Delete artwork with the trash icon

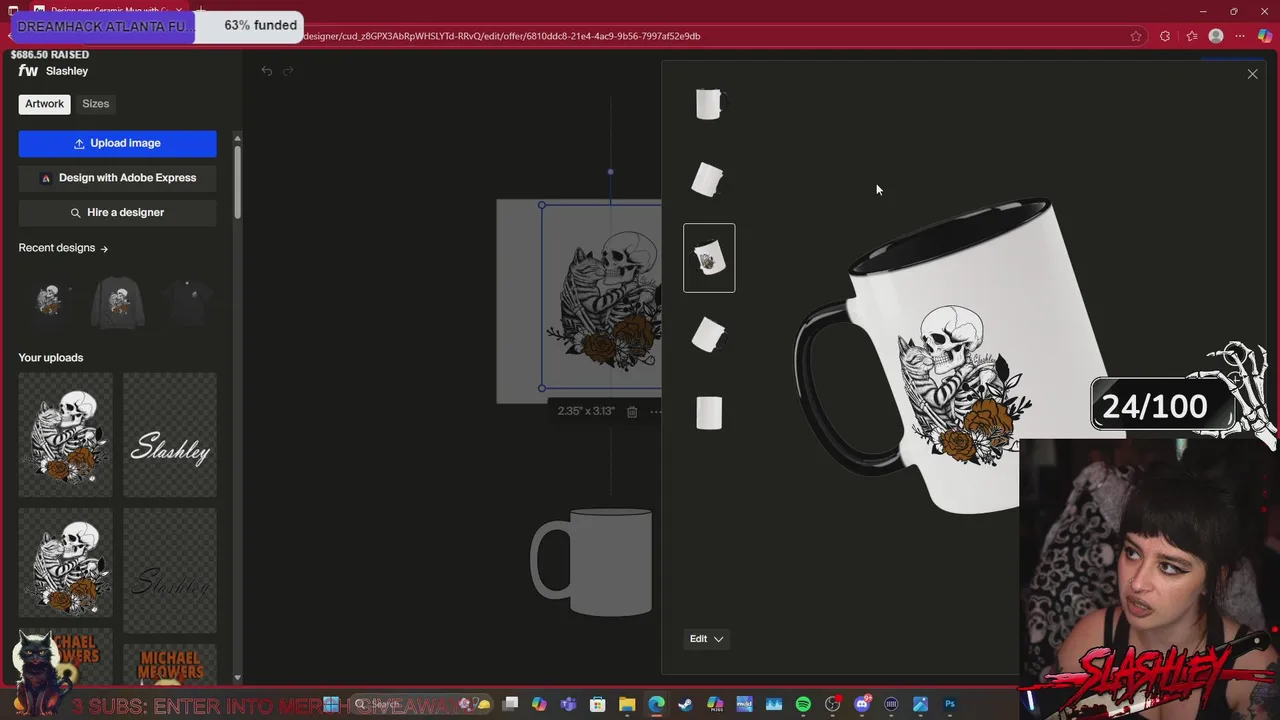point(632,411)
